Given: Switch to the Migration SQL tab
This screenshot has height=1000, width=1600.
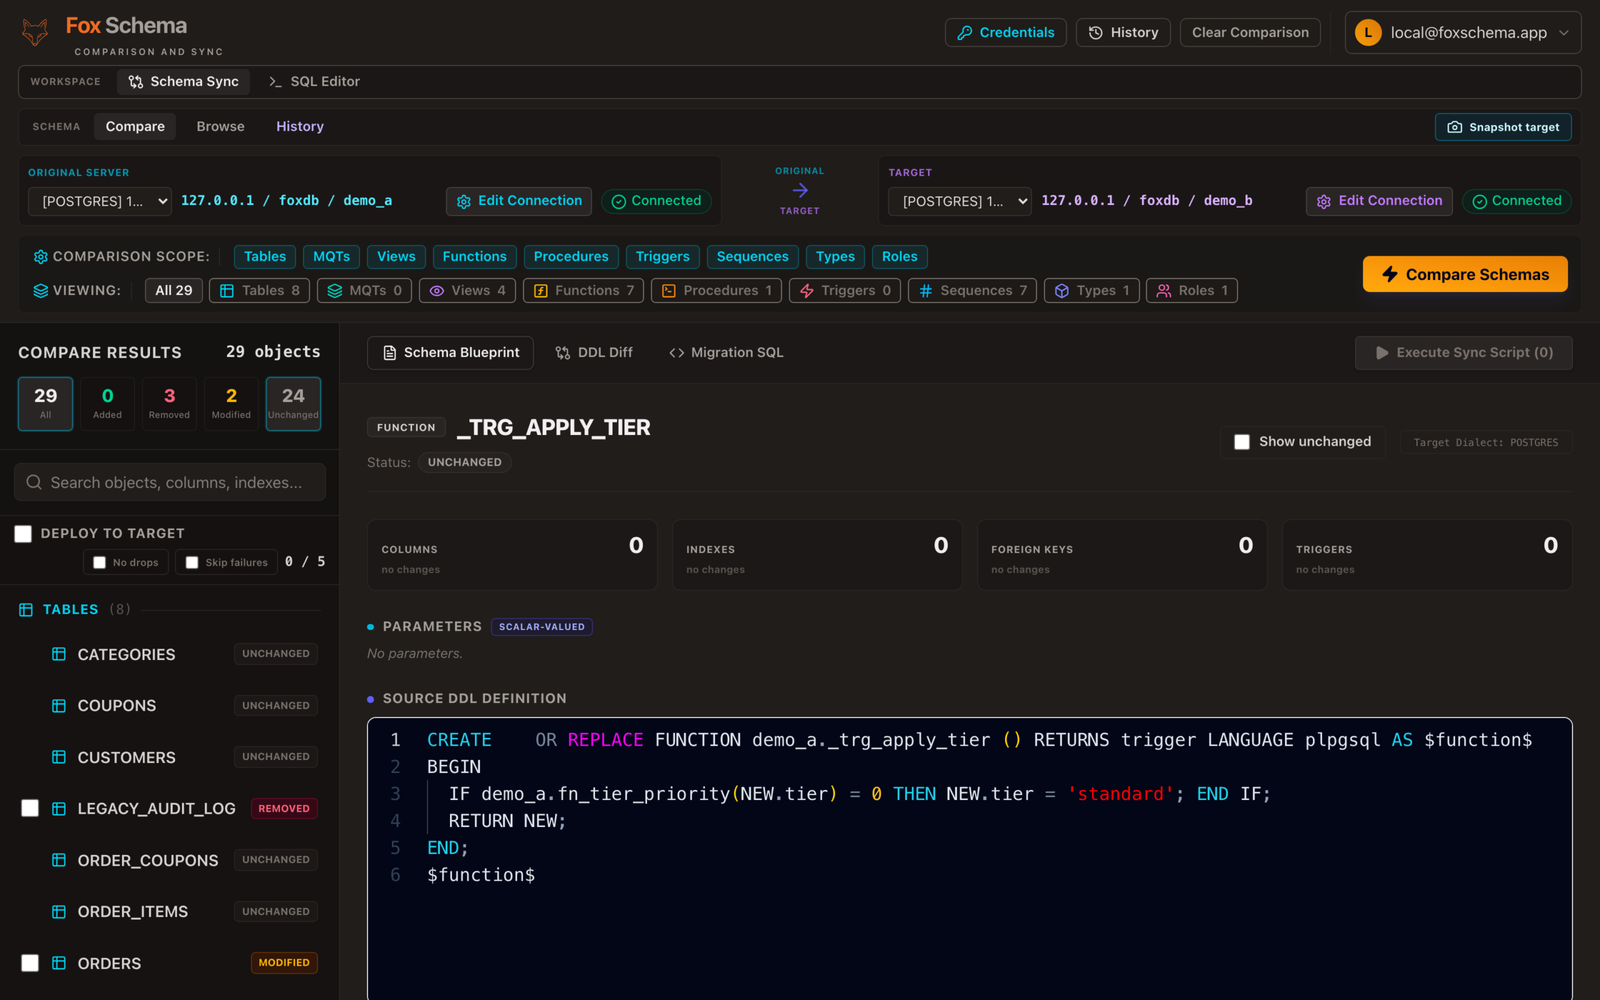Looking at the screenshot, I should (x=726, y=353).
